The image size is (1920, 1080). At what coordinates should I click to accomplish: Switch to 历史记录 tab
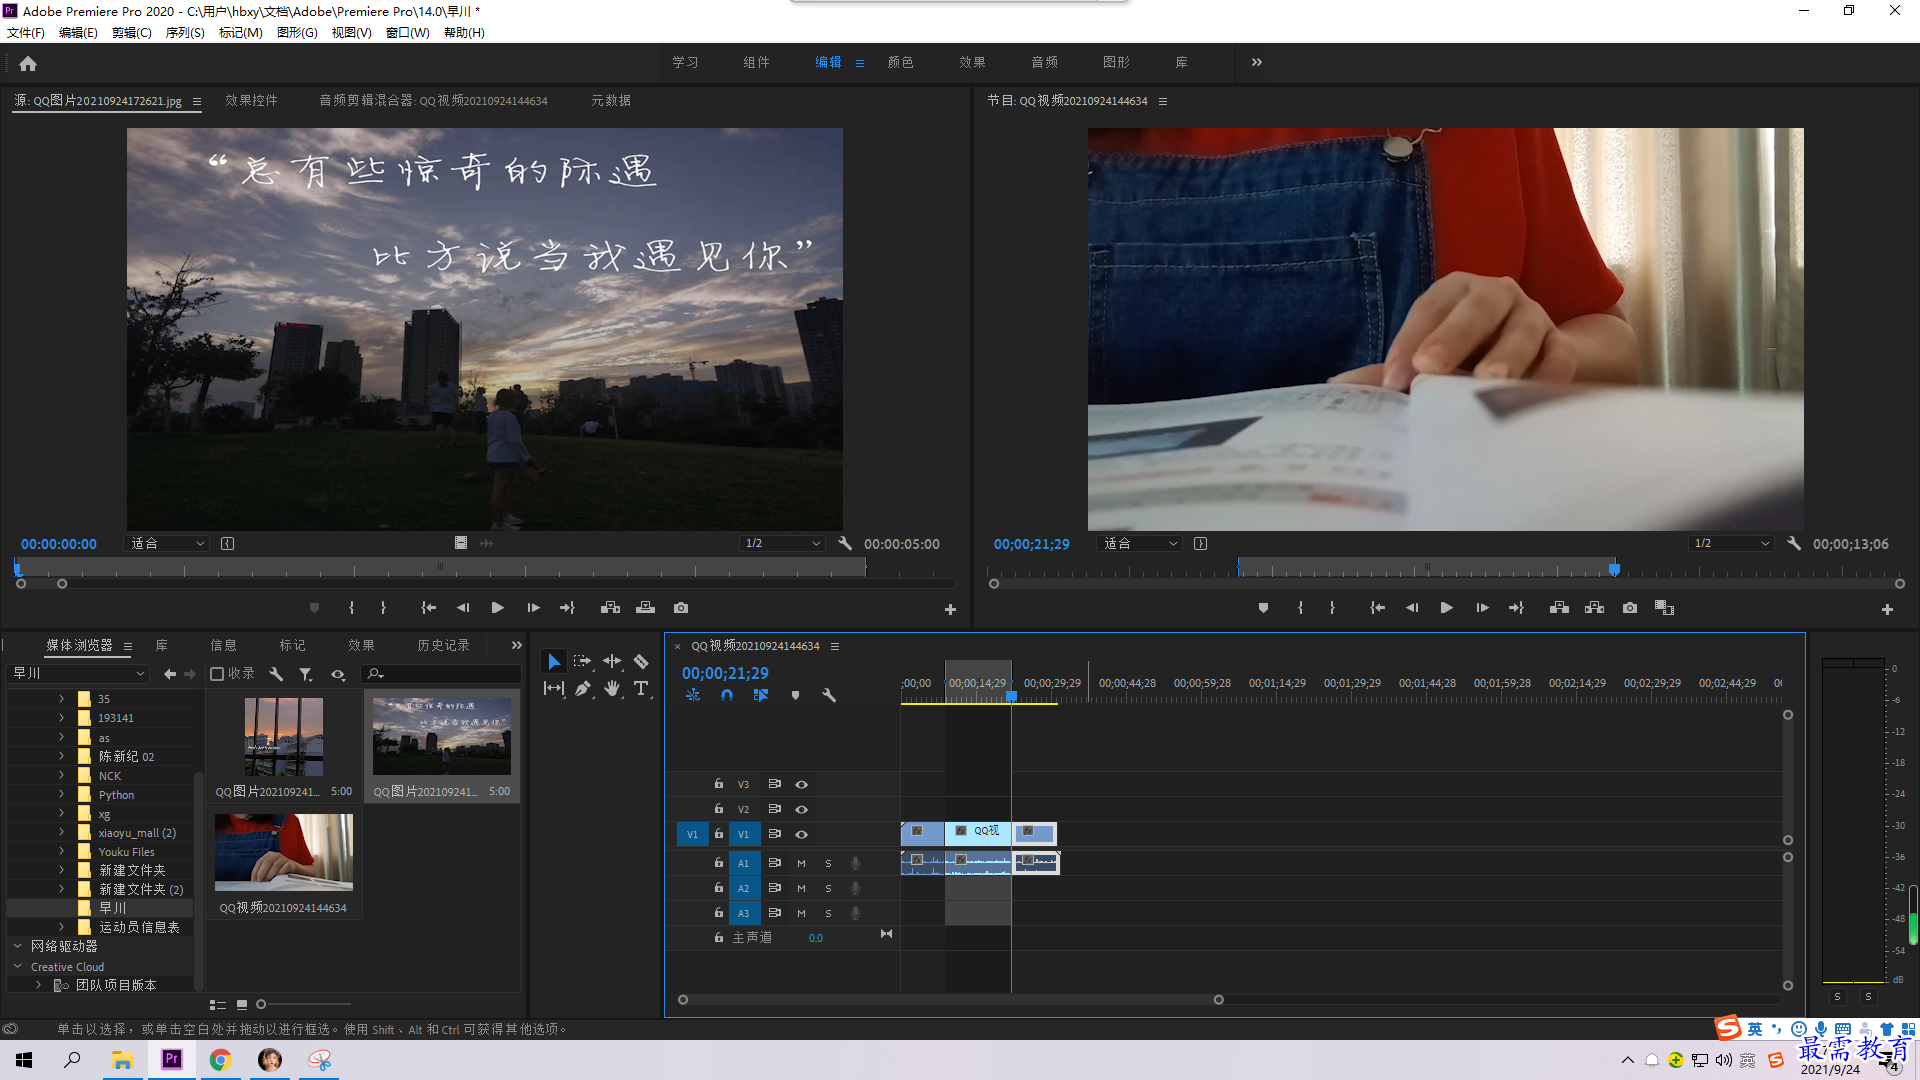coord(443,646)
